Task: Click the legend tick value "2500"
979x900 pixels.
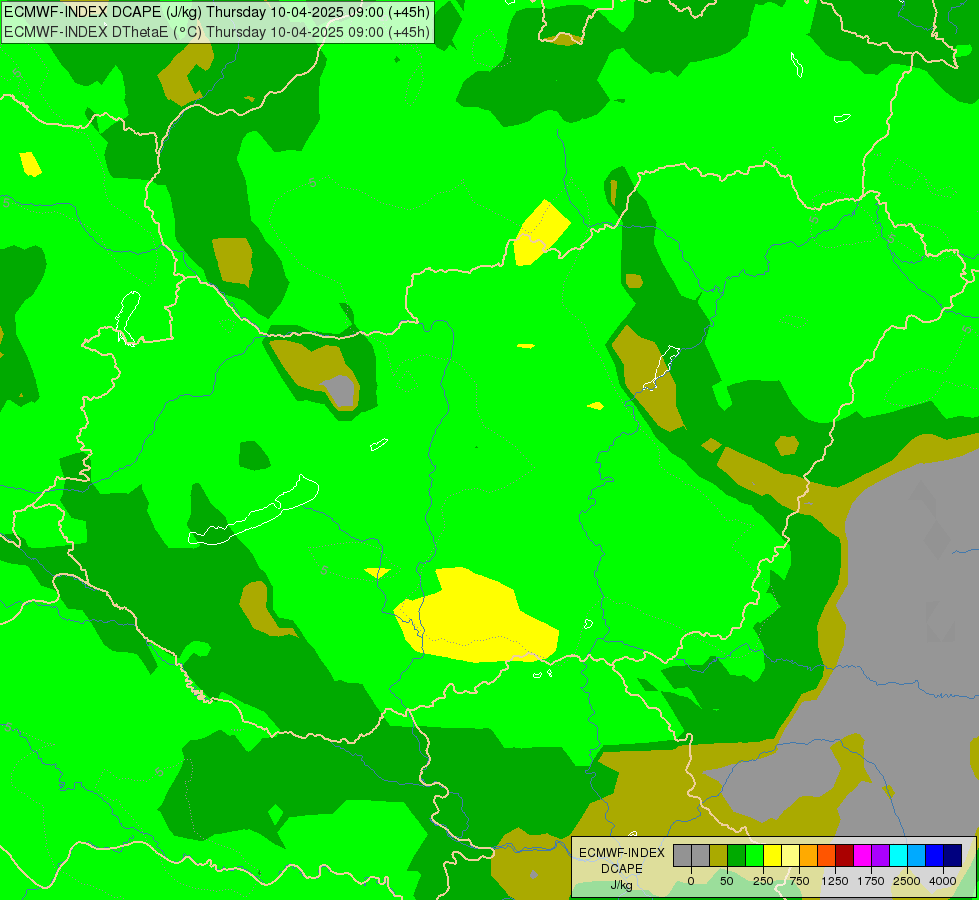Action: point(907,881)
